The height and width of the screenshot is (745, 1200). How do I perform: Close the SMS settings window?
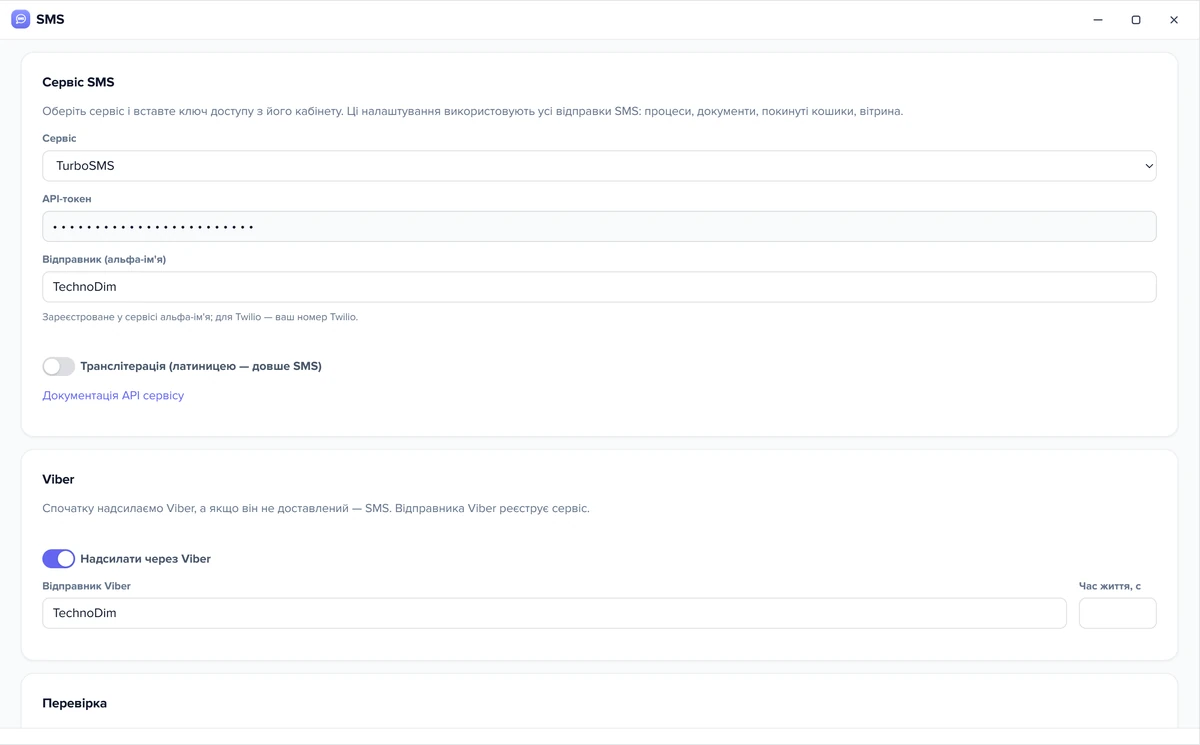point(1174,20)
